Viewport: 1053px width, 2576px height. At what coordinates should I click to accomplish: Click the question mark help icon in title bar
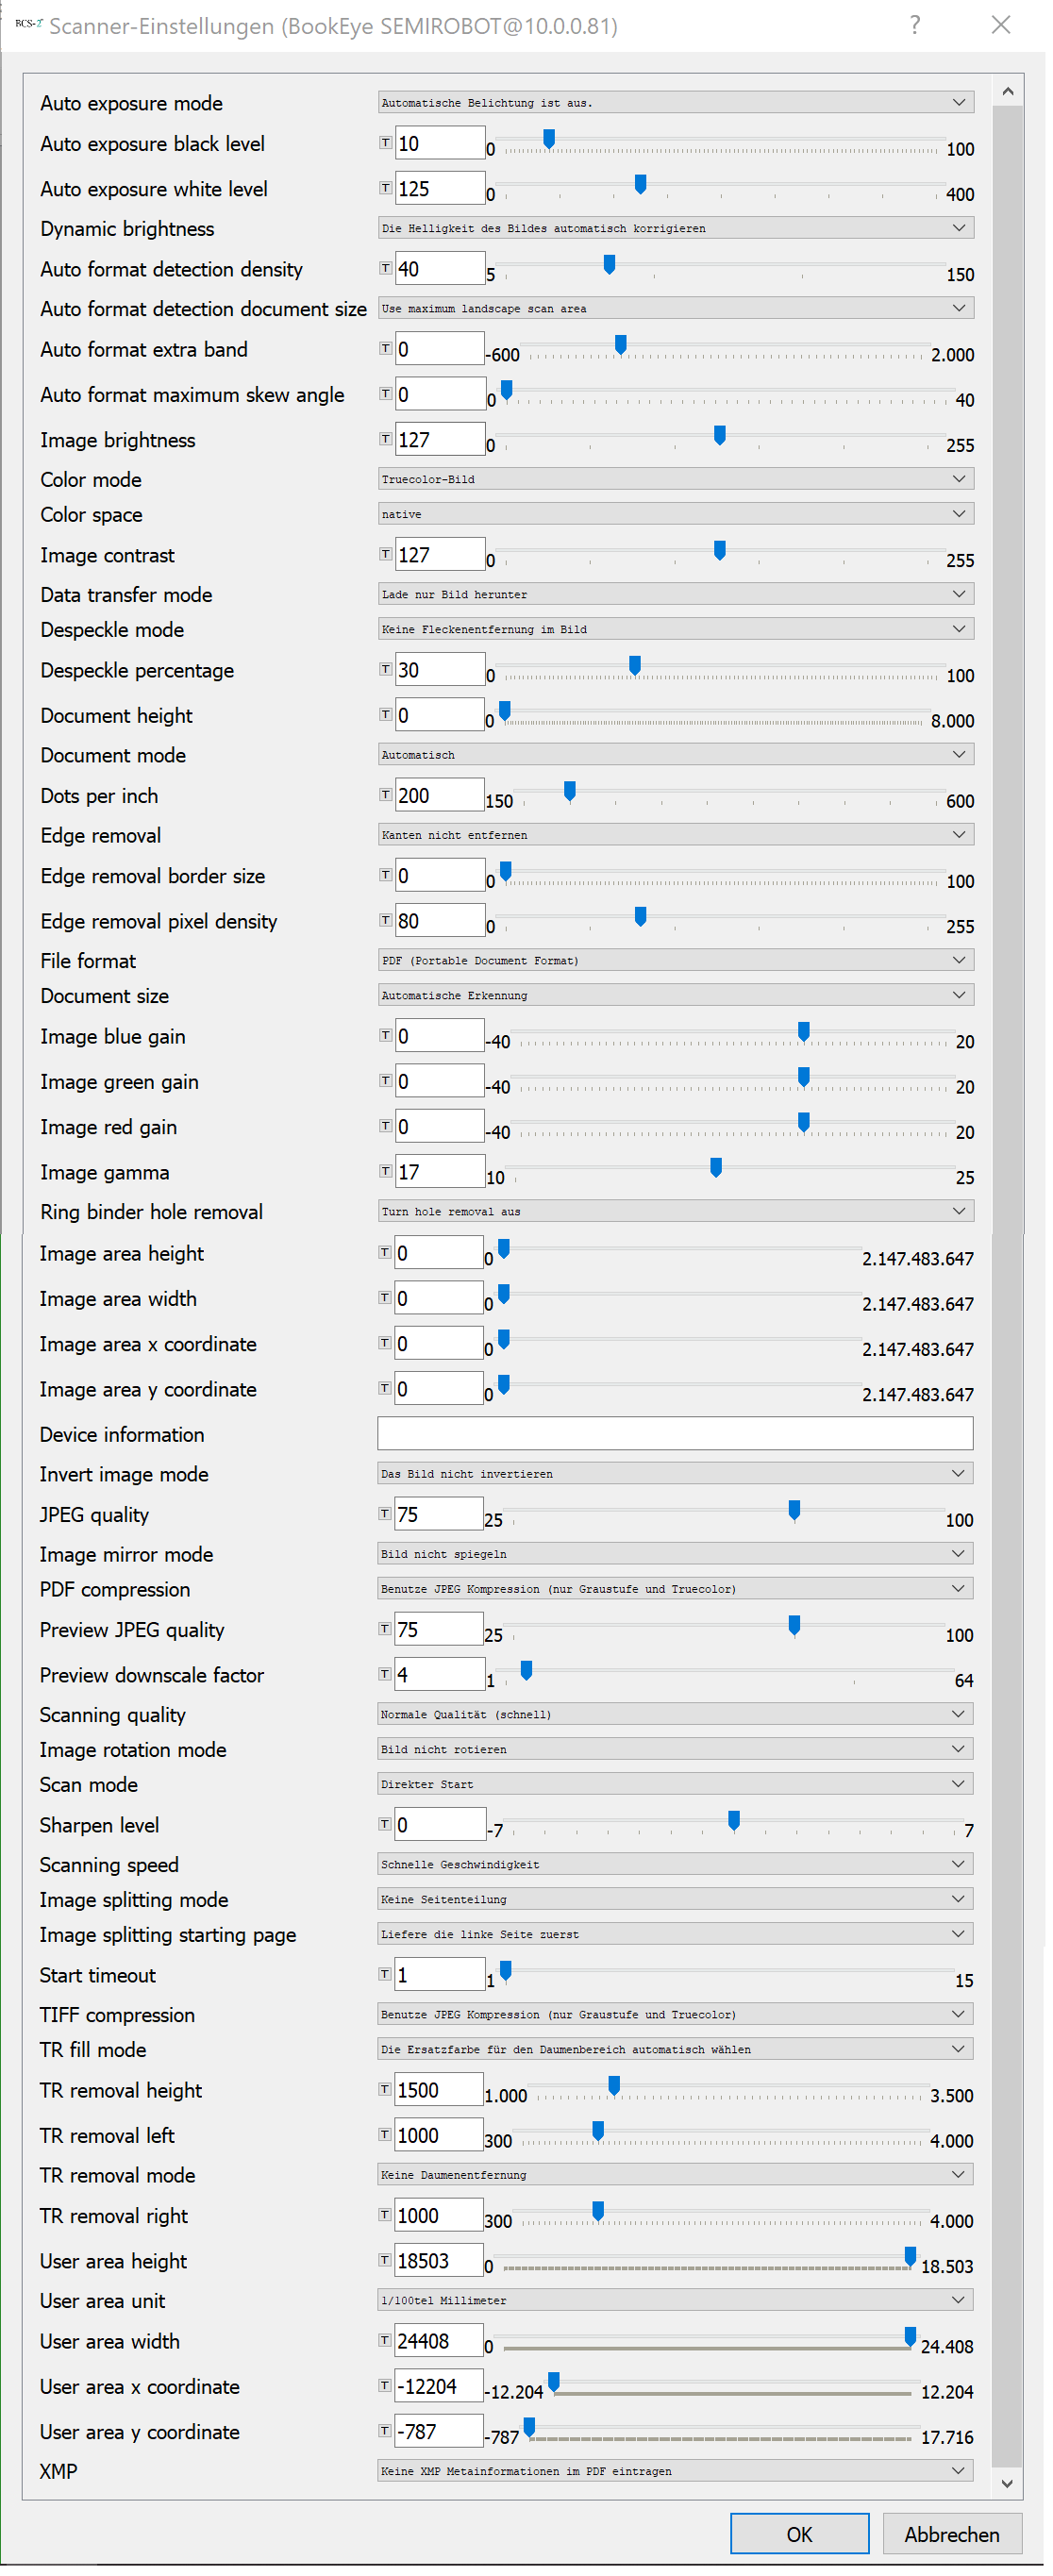pos(915,25)
